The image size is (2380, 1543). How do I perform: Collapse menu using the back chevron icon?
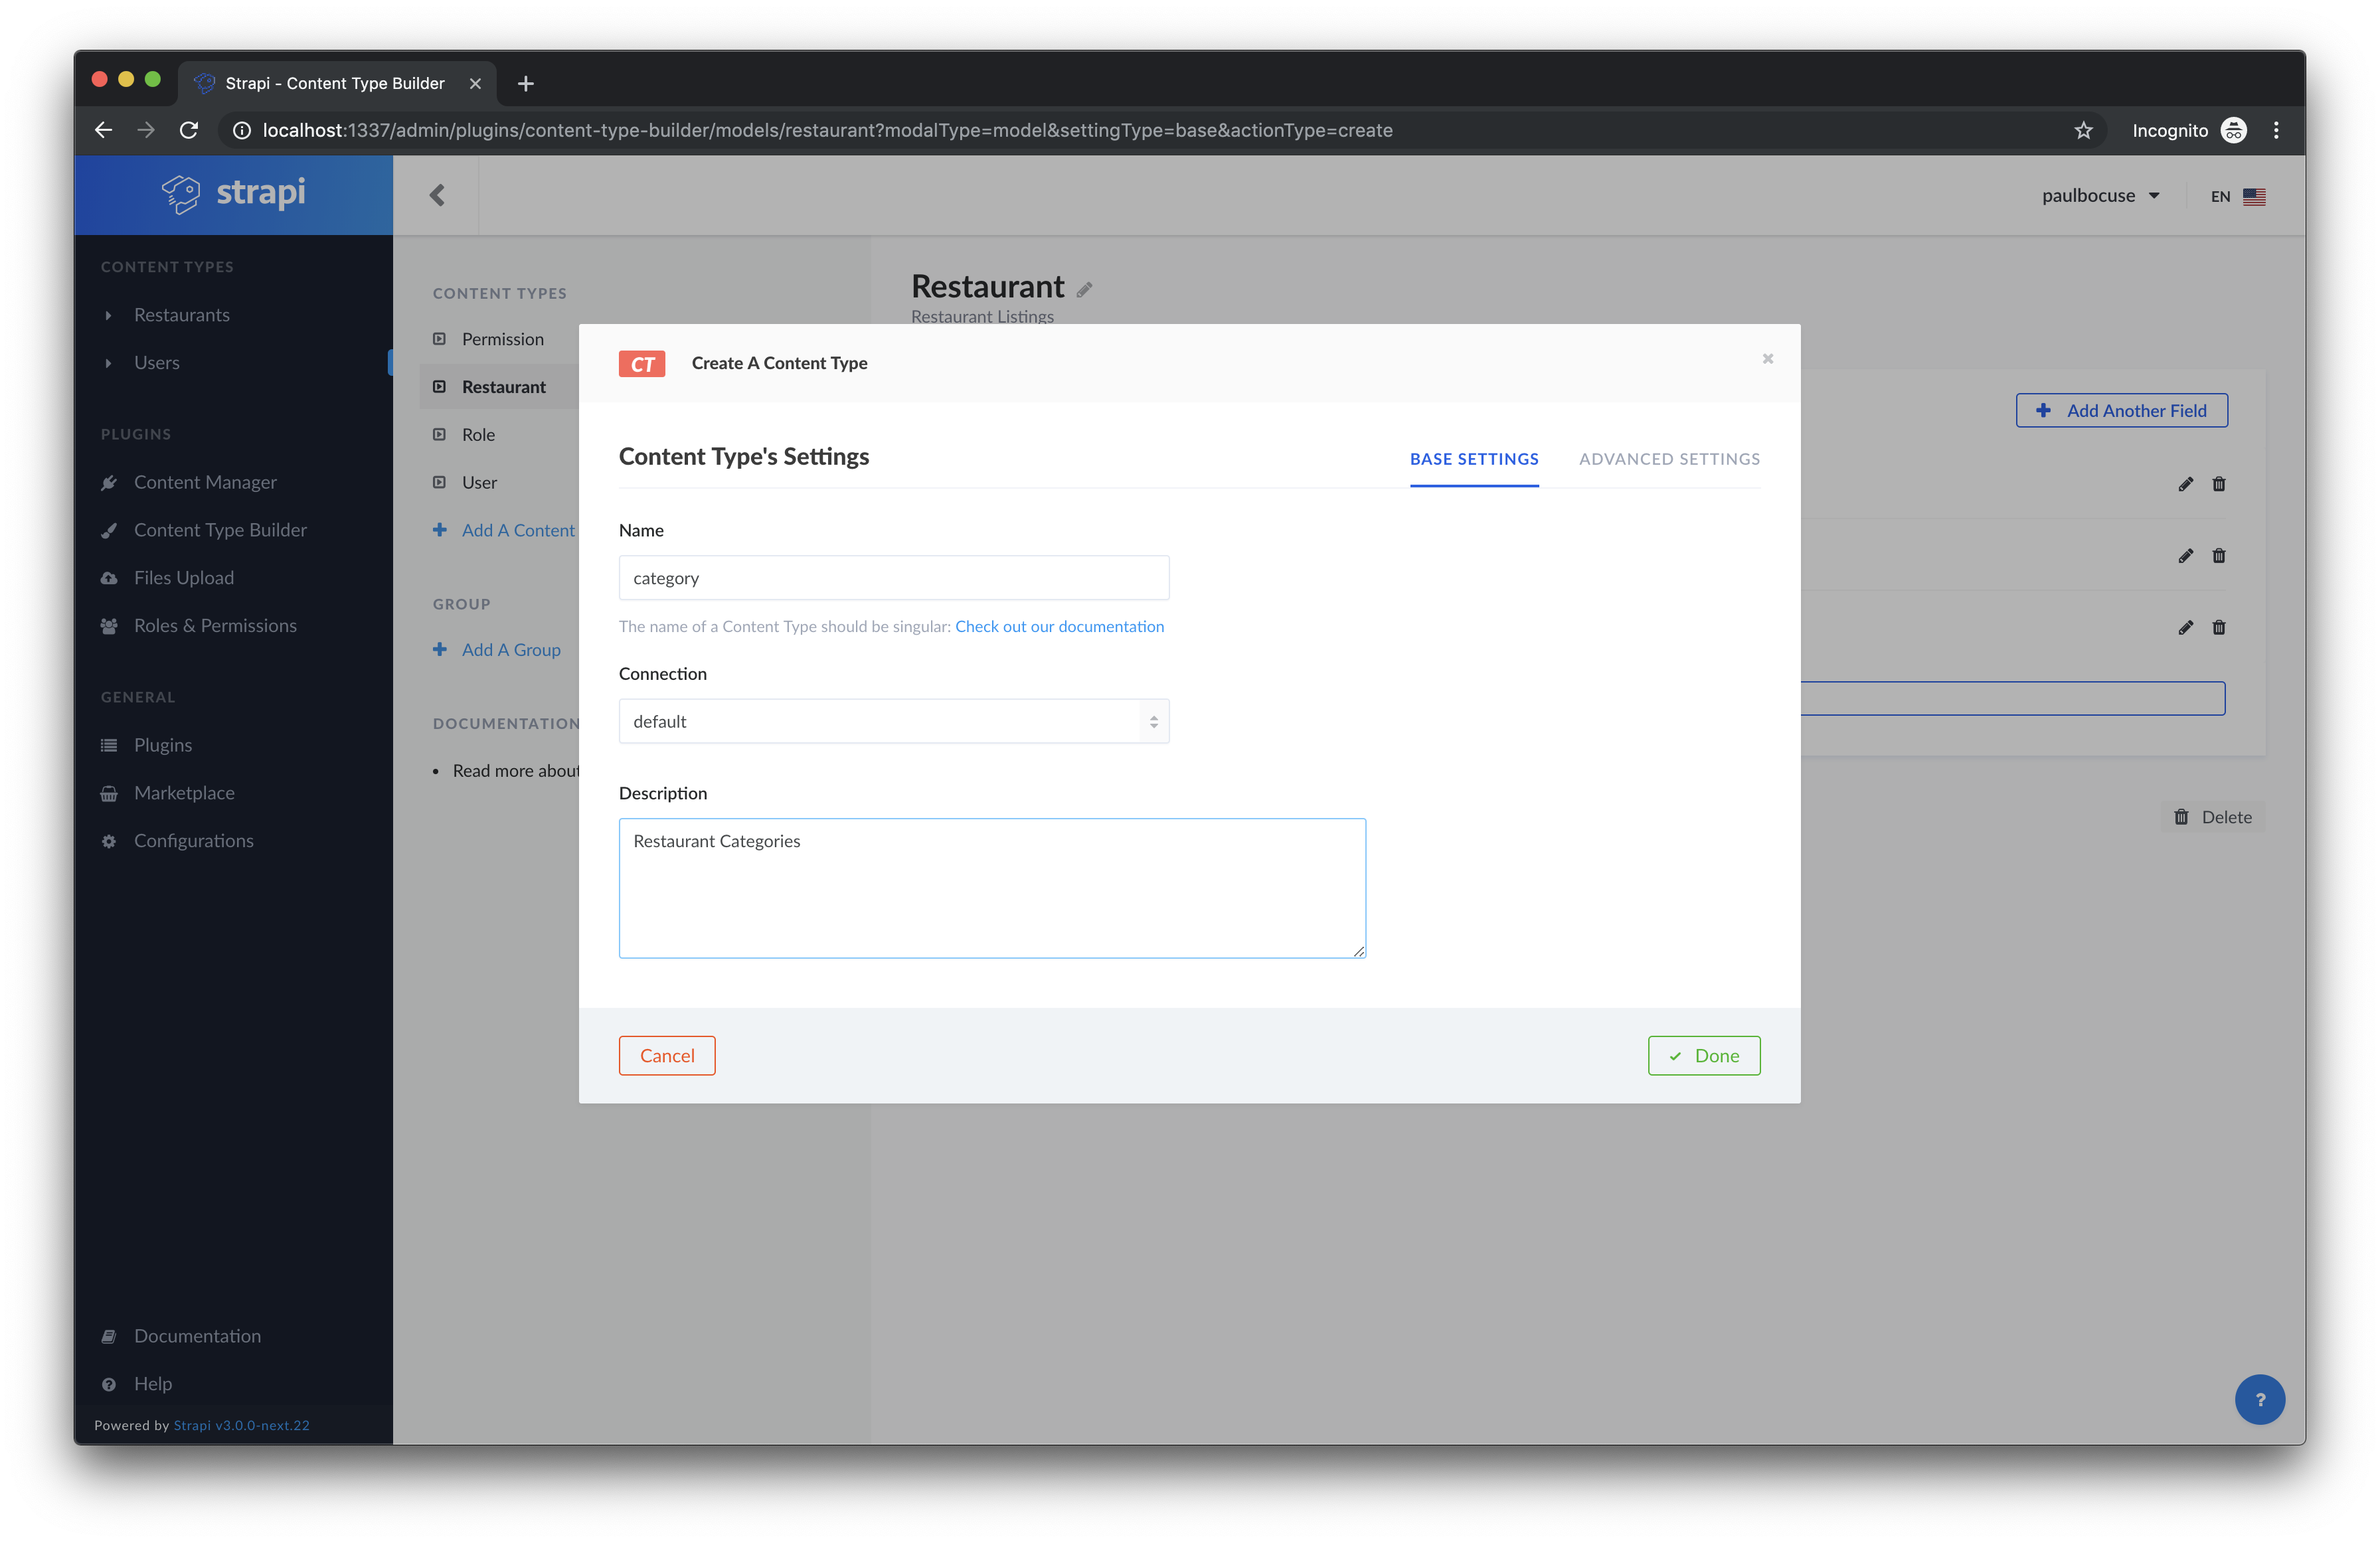pos(437,195)
